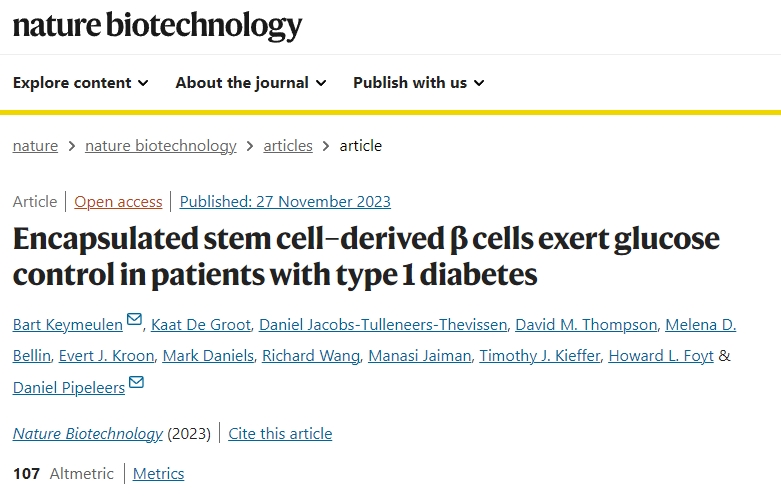
Task: Click the Nature Biotechnology journal citation link
Action: pyautogui.click(x=87, y=433)
